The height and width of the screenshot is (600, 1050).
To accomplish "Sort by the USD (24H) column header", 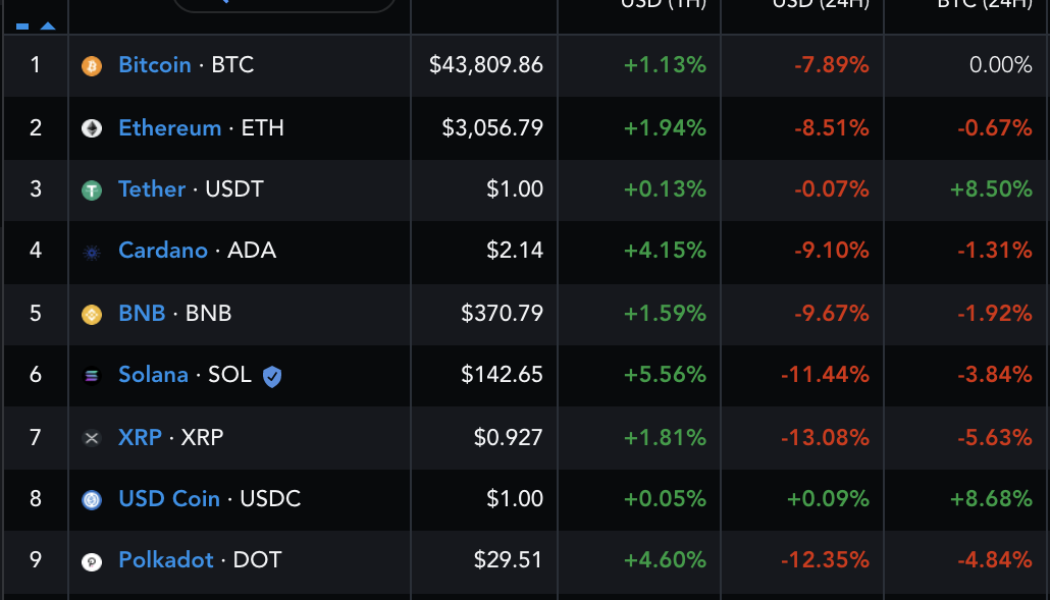I will [x=820, y=6].
